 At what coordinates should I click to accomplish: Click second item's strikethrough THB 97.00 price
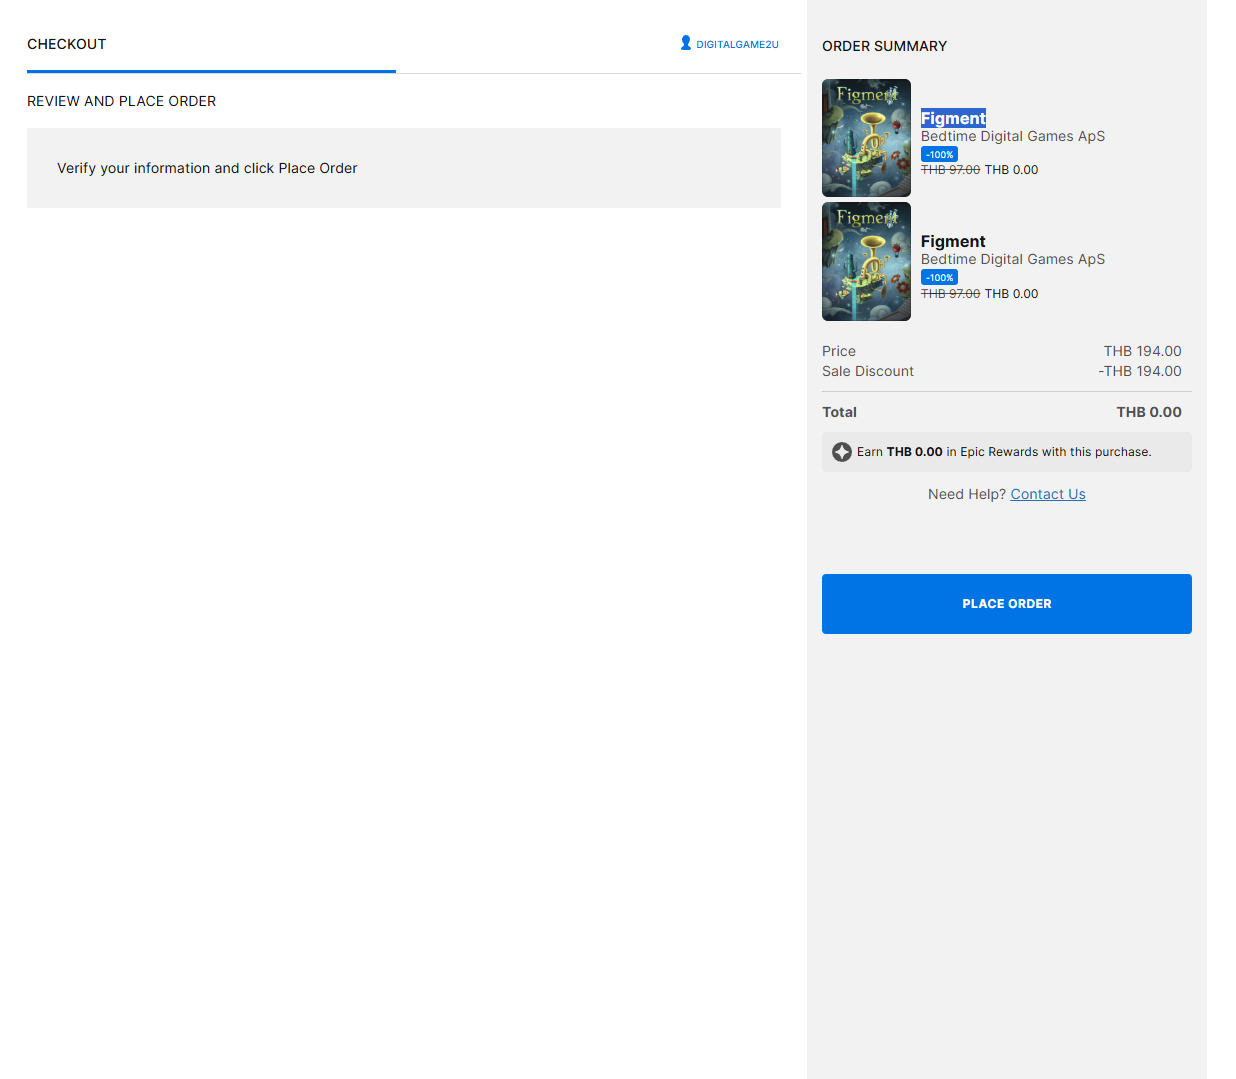pos(950,294)
